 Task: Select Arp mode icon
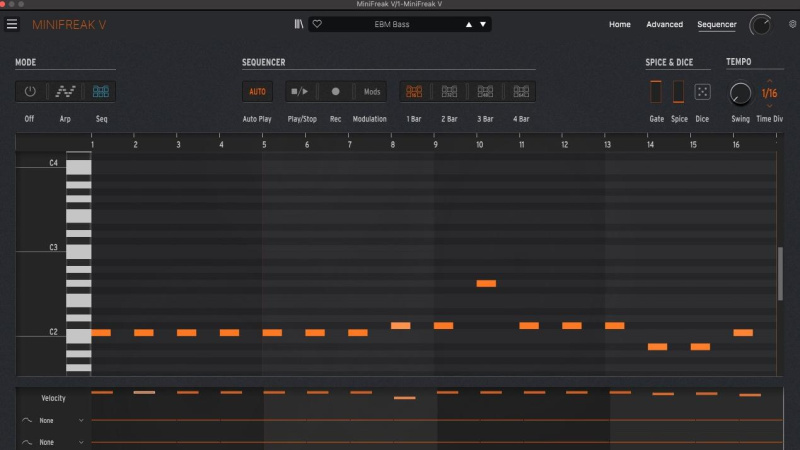tap(65, 91)
